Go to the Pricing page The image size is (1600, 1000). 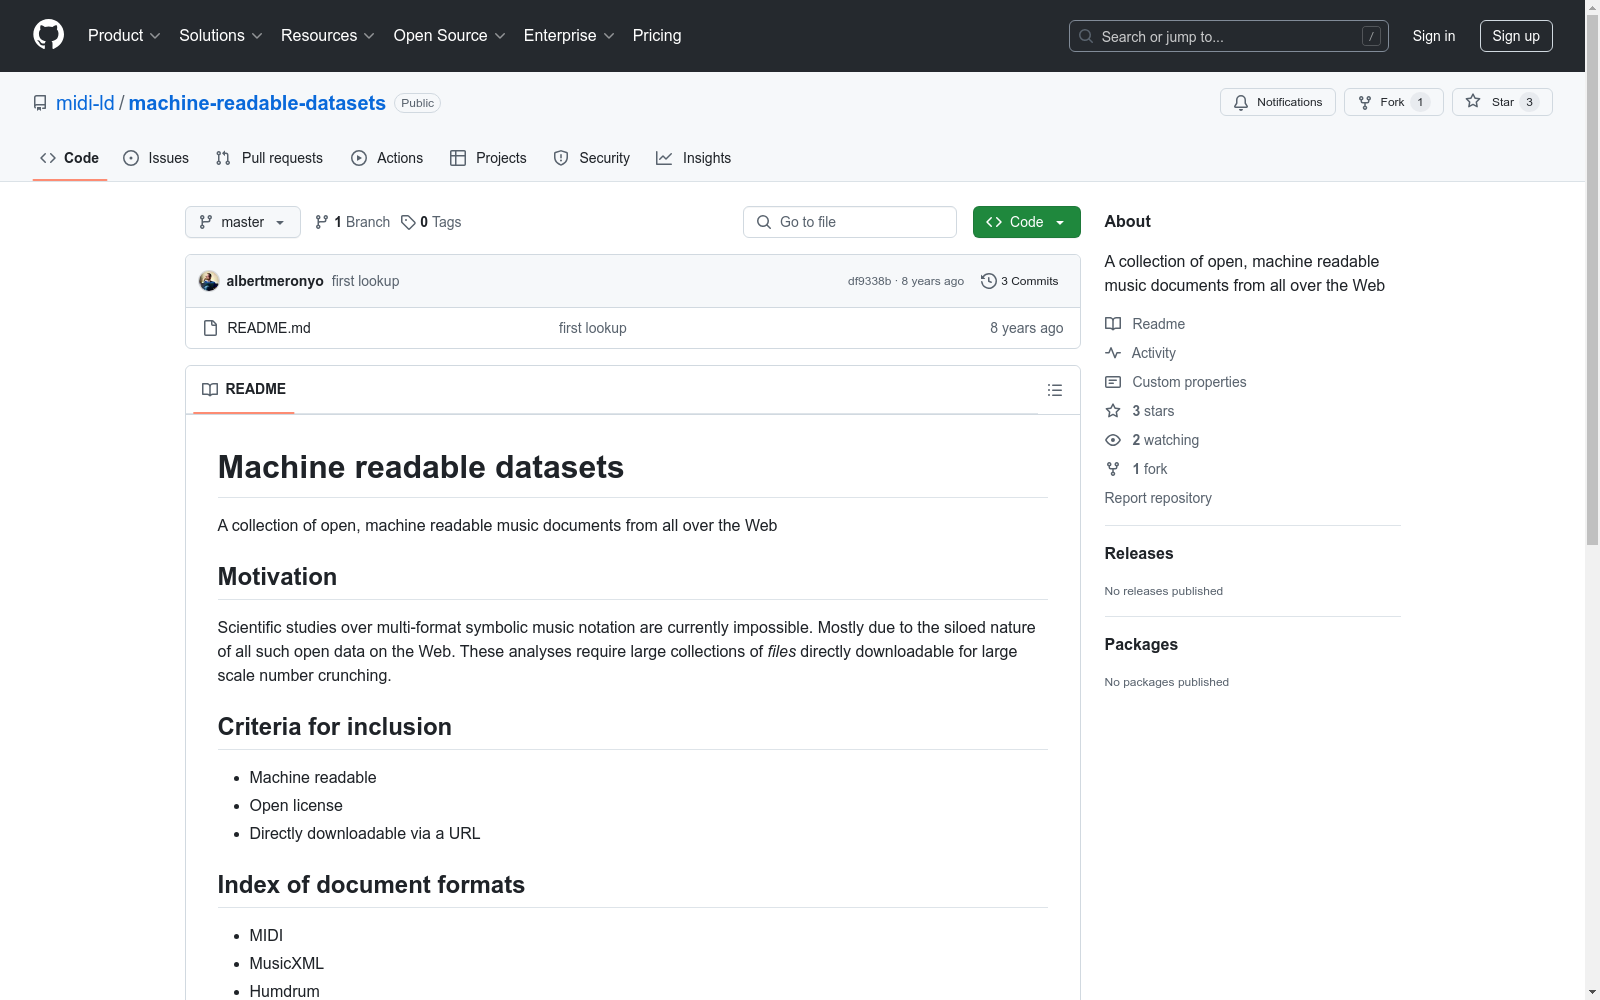tap(657, 35)
